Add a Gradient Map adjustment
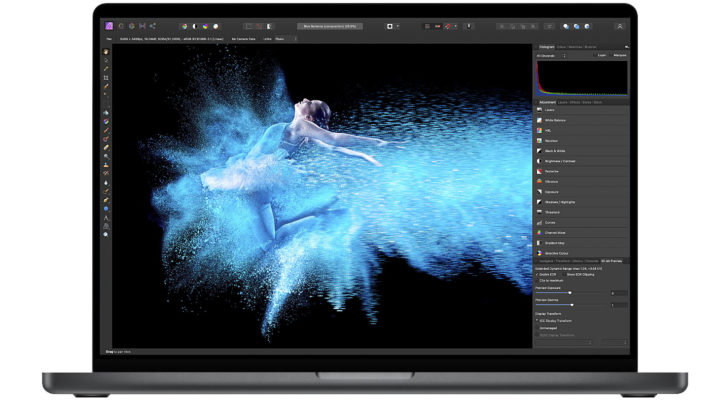720x400 pixels. click(582, 243)
